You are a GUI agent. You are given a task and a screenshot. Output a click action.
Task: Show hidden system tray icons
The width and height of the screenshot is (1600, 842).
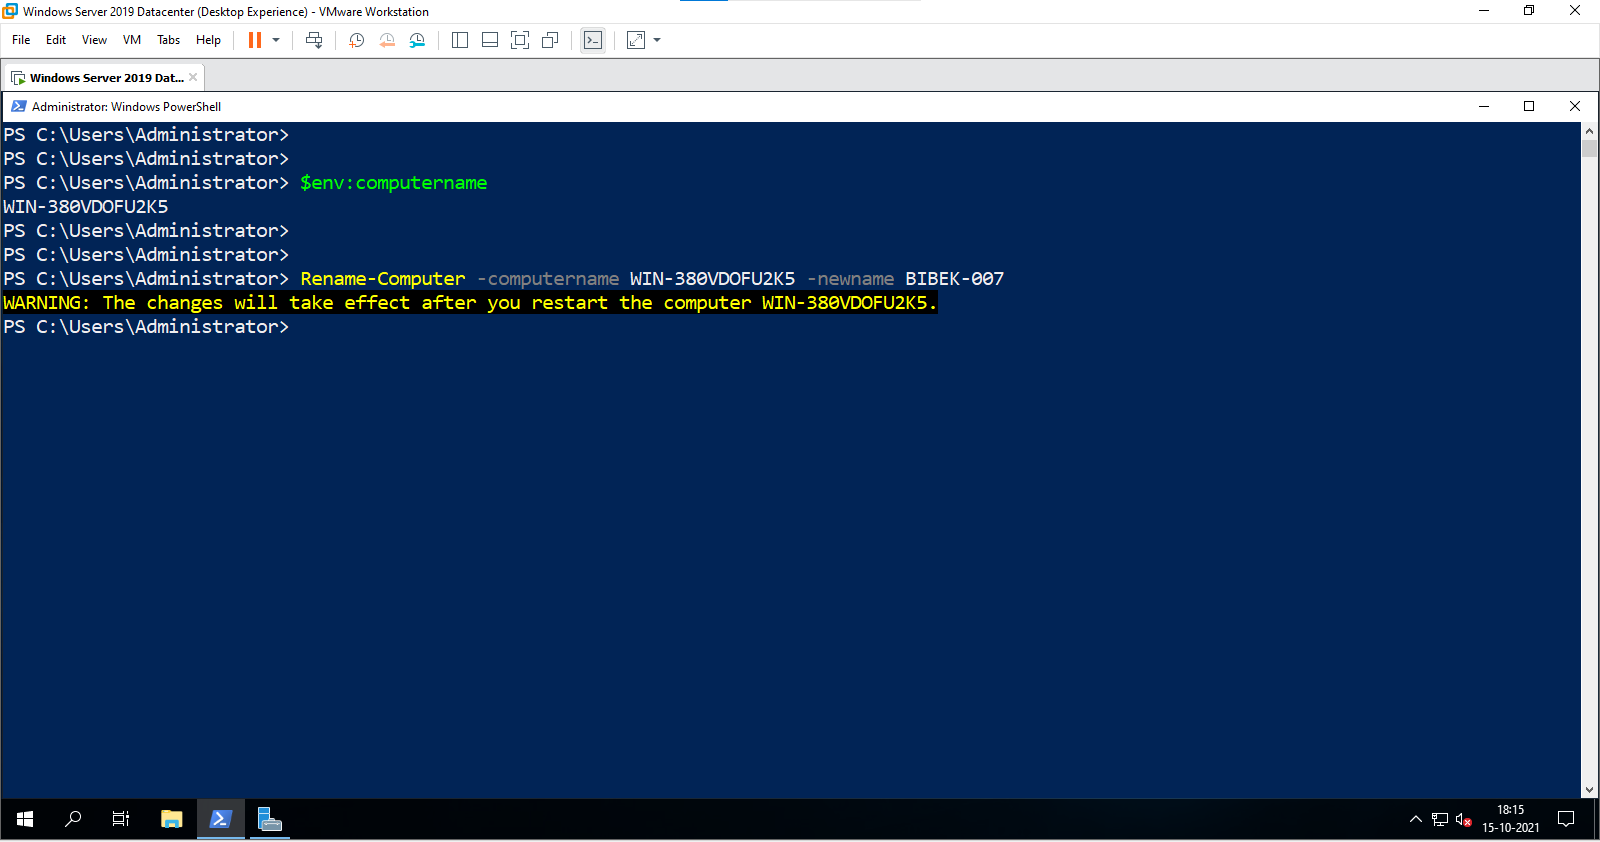1415,819
